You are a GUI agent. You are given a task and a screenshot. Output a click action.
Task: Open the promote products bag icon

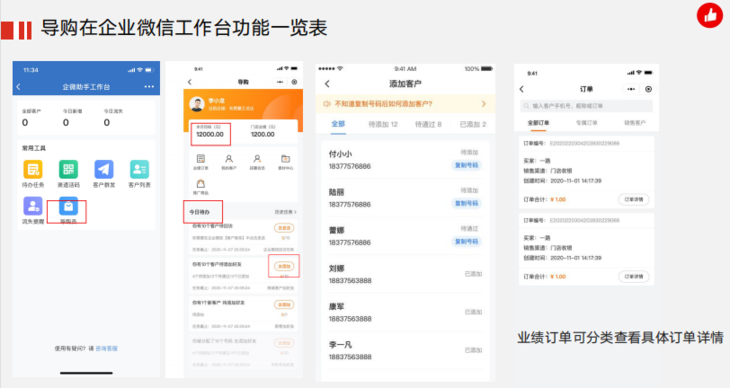coord(201,184)
